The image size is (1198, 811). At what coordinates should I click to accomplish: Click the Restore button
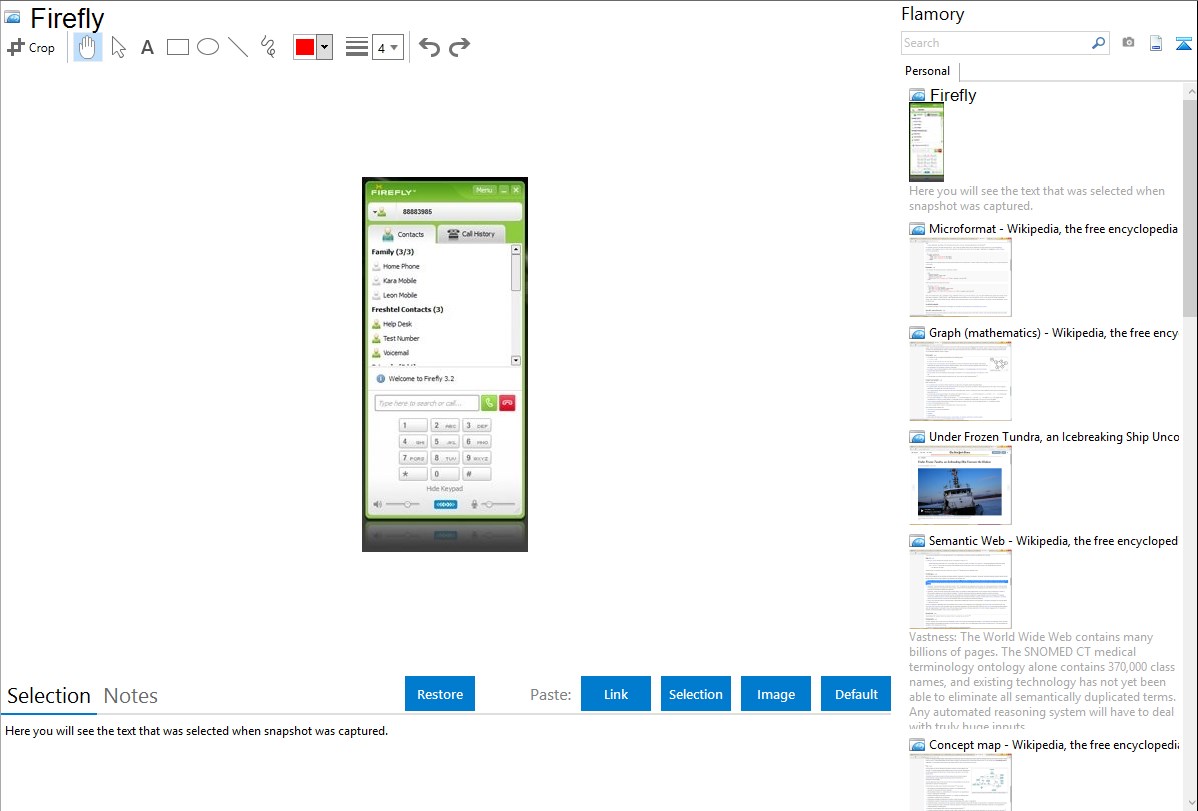pos(440,694)
